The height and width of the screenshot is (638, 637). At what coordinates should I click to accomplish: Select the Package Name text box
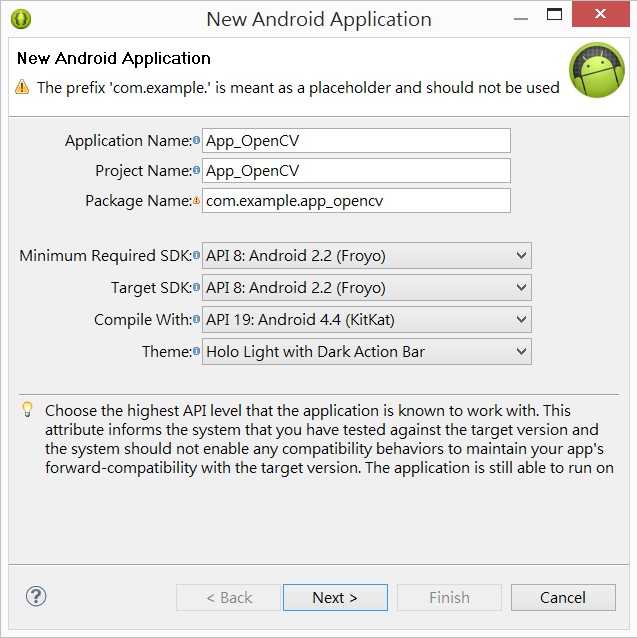pyautogui.click(x=356, y=201)
